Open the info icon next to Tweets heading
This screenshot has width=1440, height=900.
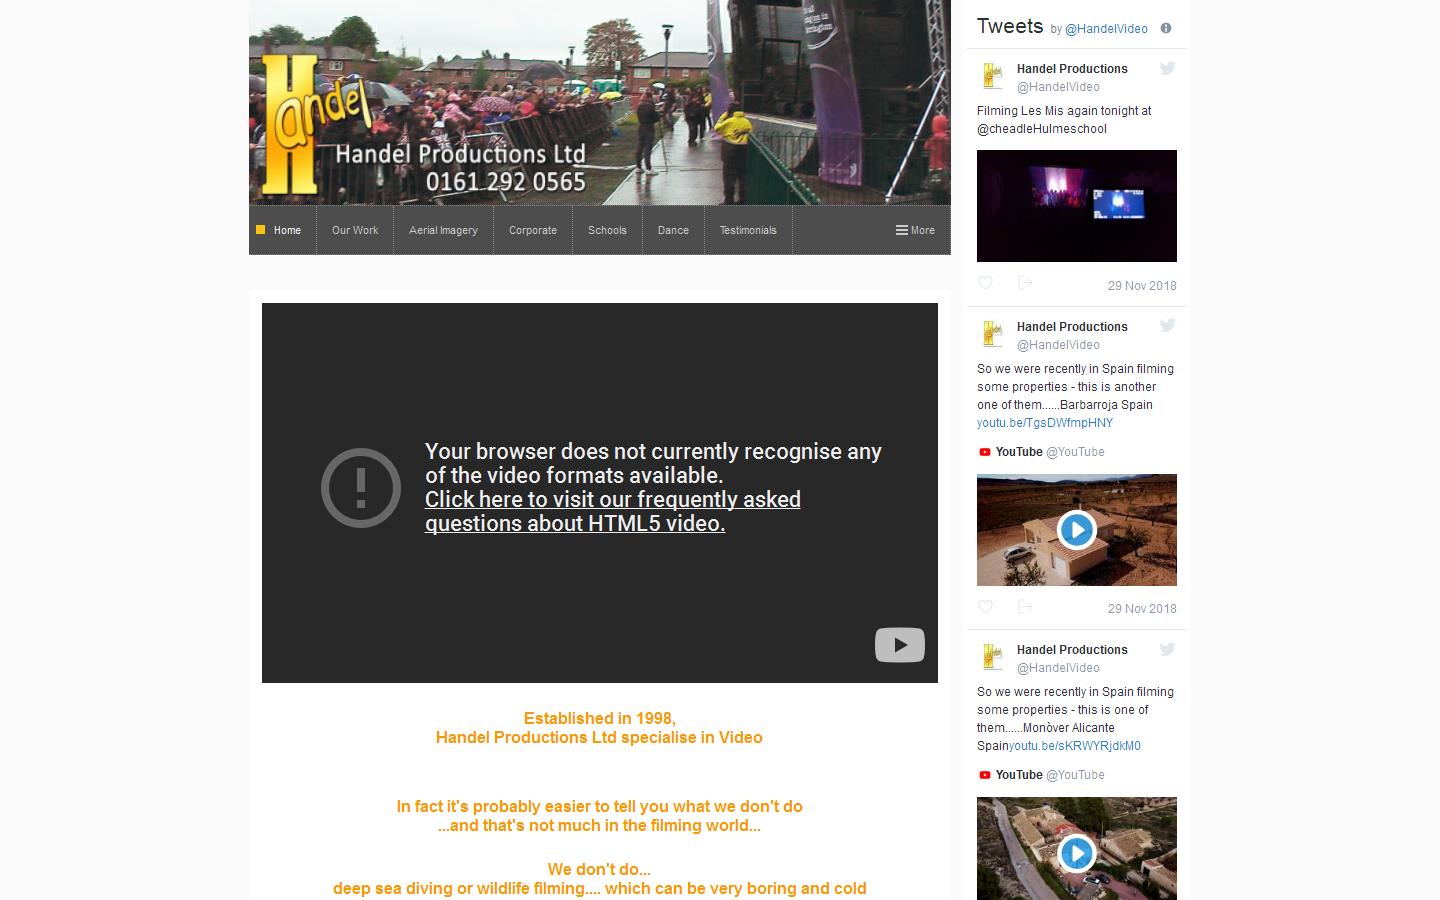click(x=1165, y=29)
